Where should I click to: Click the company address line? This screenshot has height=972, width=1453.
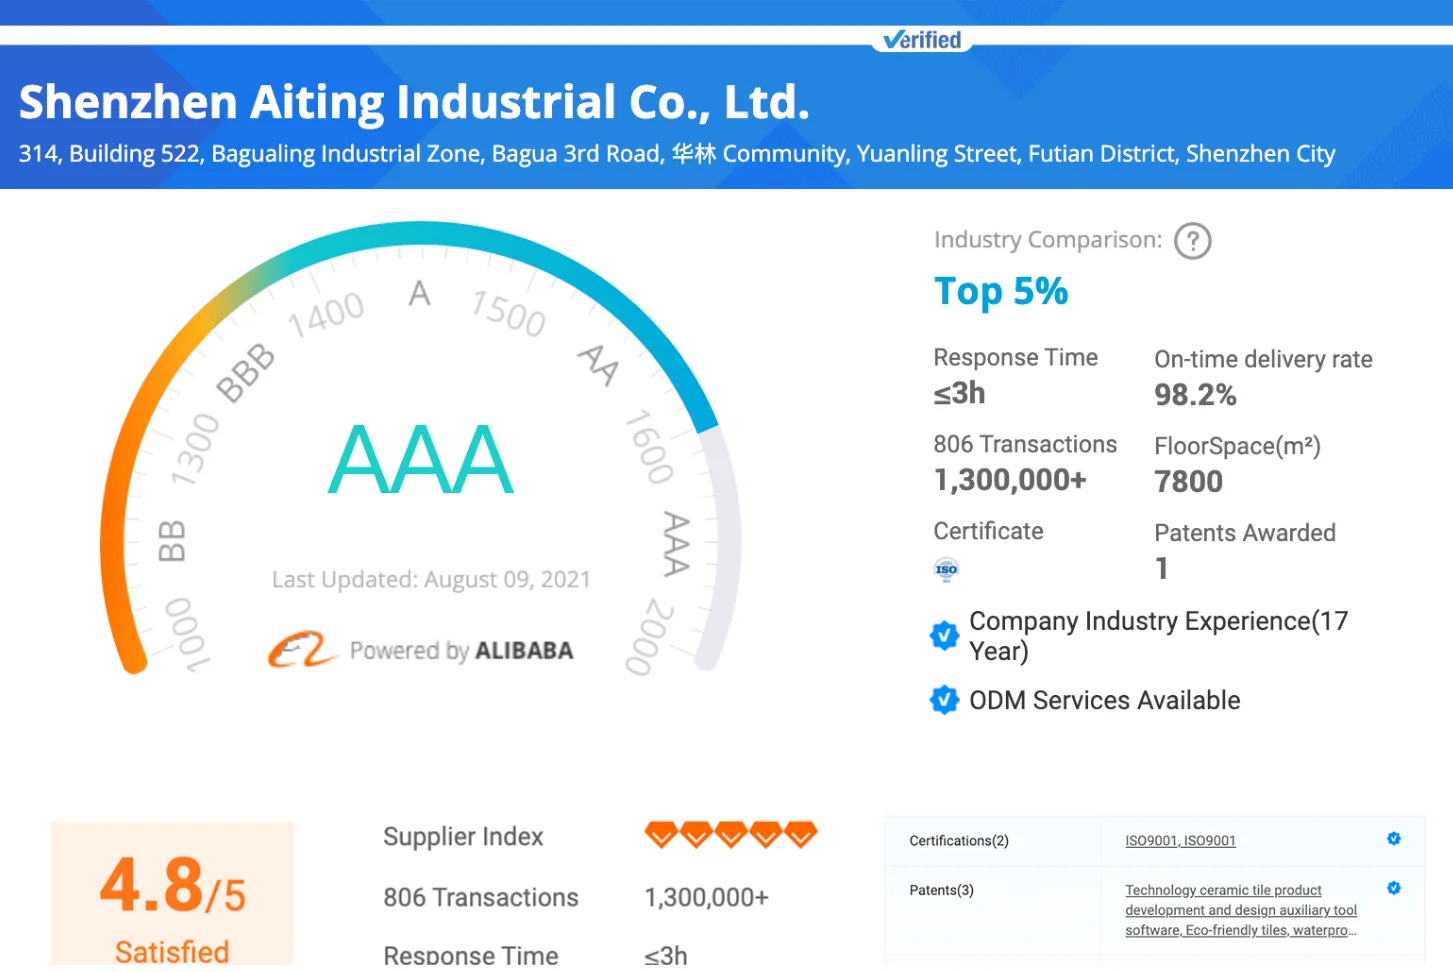click(677, 154)
